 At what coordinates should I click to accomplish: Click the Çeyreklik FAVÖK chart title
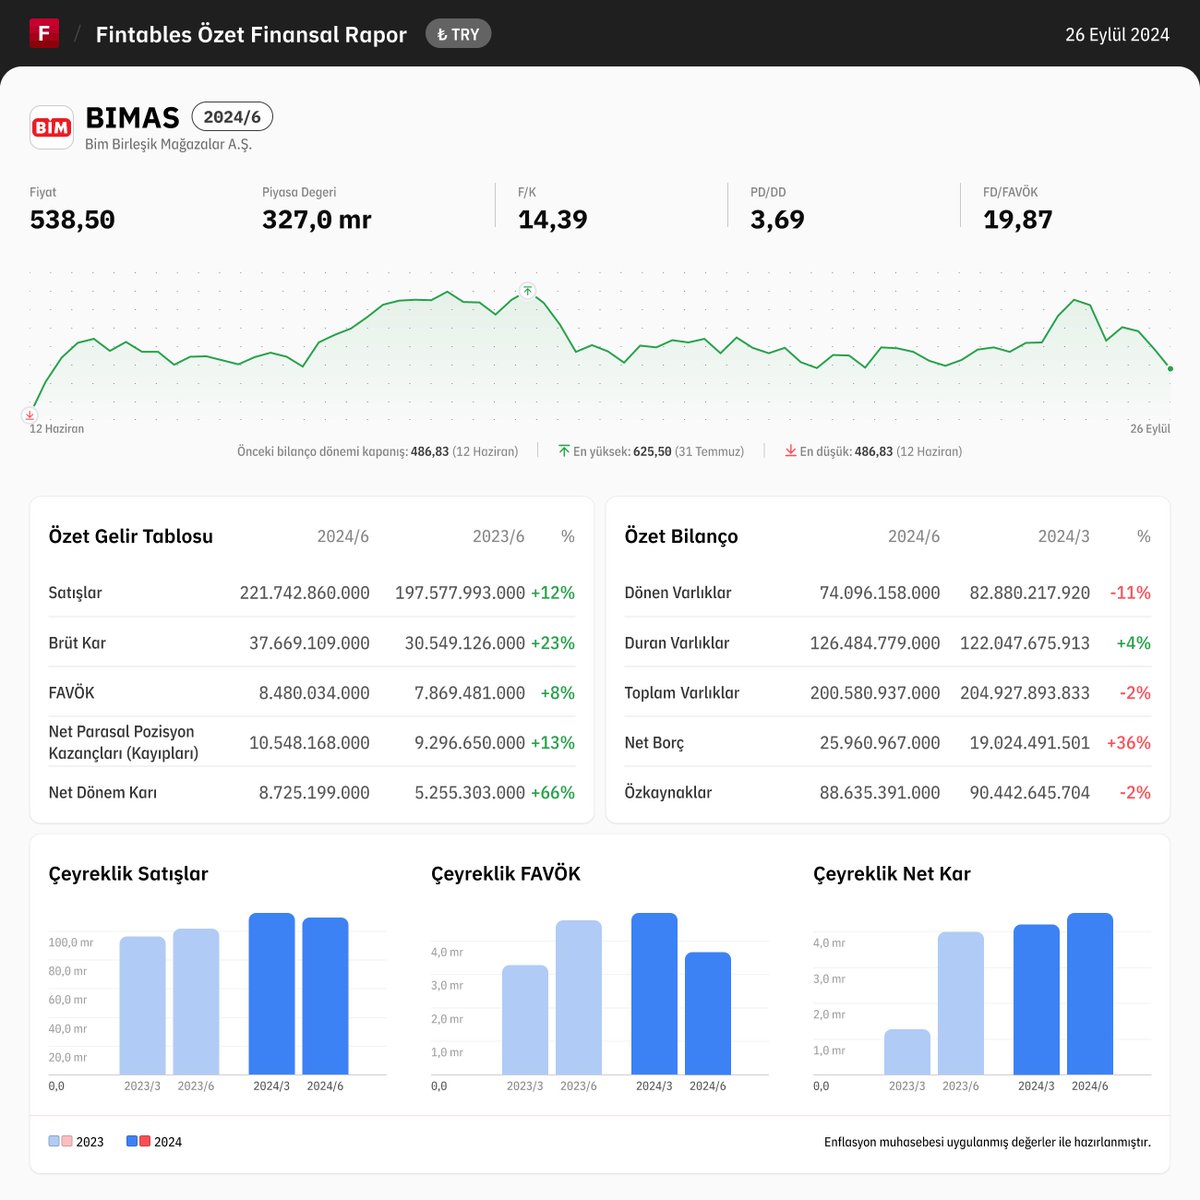[506, 873]
